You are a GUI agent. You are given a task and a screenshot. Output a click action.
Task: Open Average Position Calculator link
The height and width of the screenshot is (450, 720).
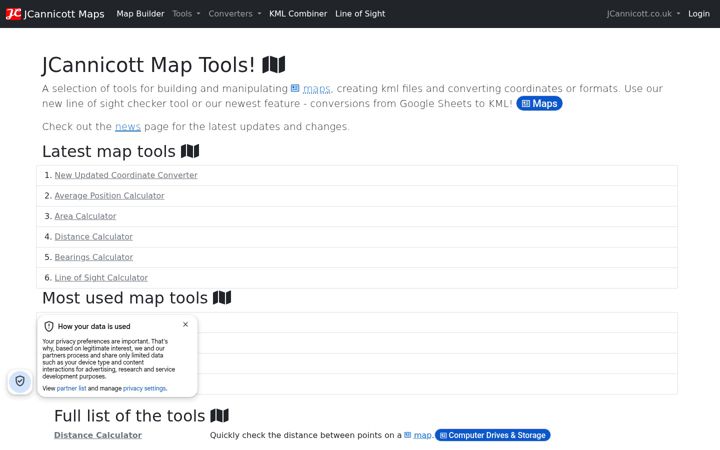(109, 196)
